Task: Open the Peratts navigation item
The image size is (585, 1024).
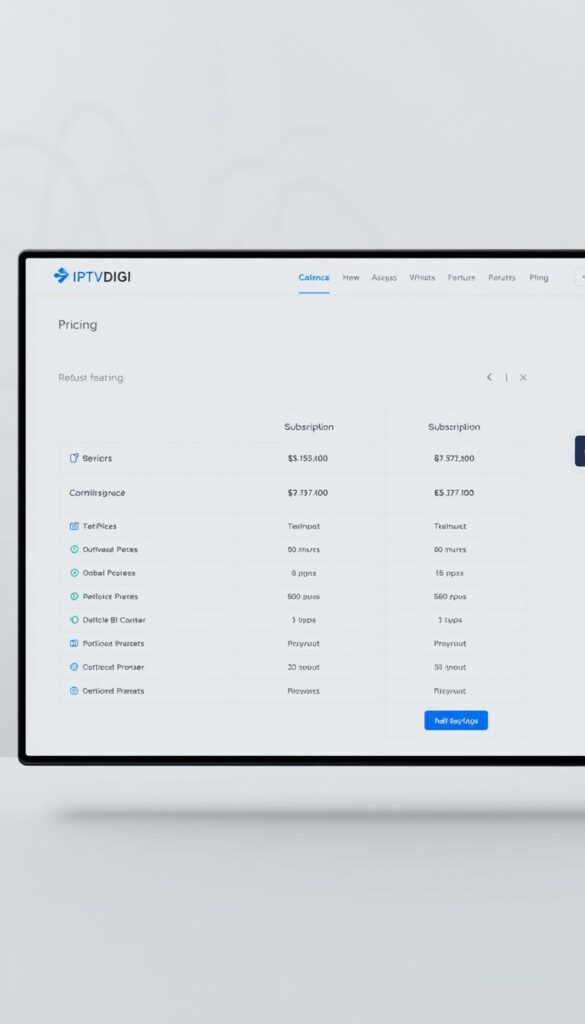Action: (502, 278)
